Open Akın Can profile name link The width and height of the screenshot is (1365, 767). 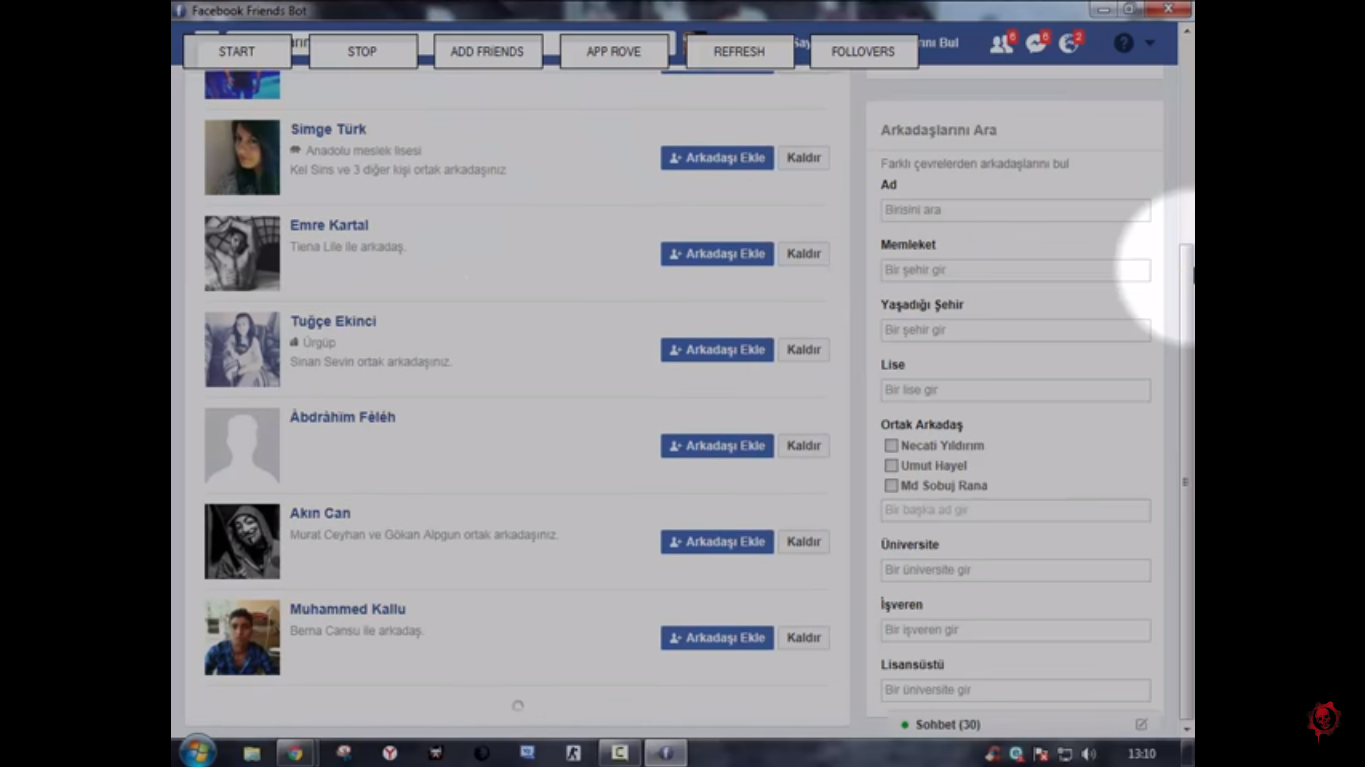click(320, 513)
